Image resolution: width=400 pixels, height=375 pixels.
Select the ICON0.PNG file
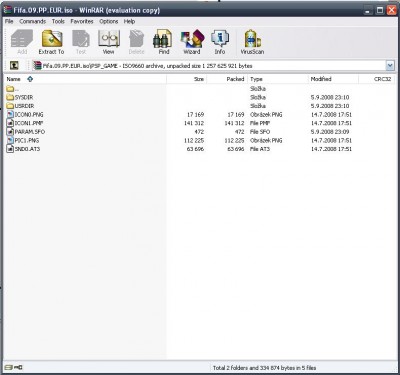point(25,114)
